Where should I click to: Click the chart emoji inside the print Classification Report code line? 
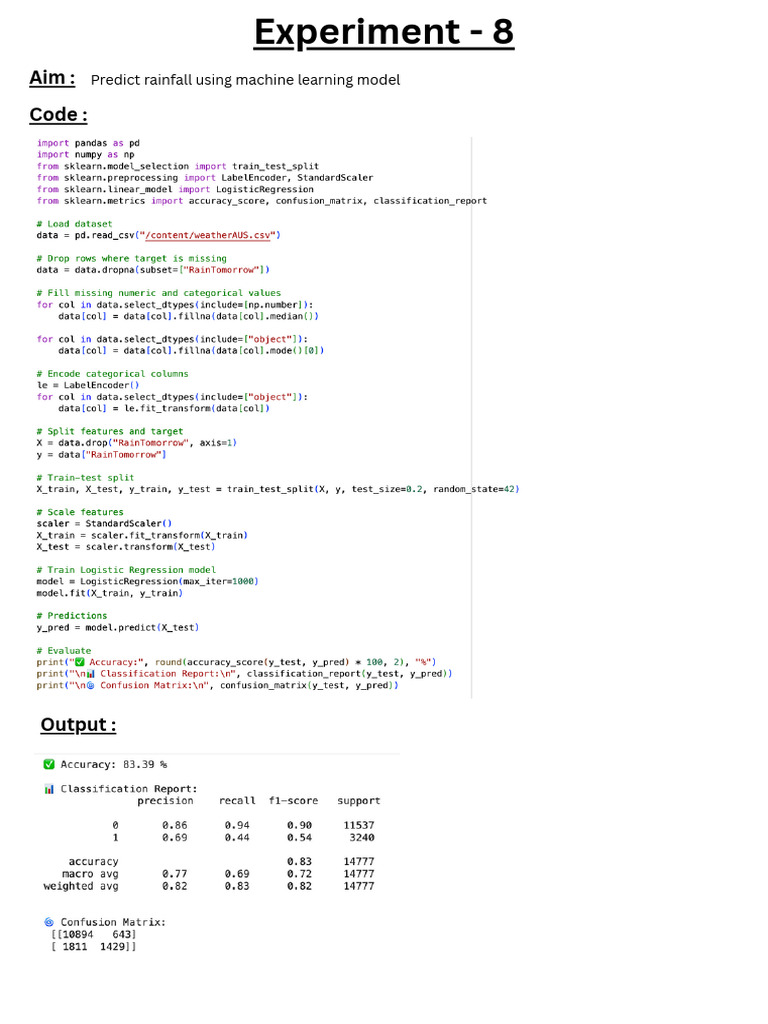point(90,674)
